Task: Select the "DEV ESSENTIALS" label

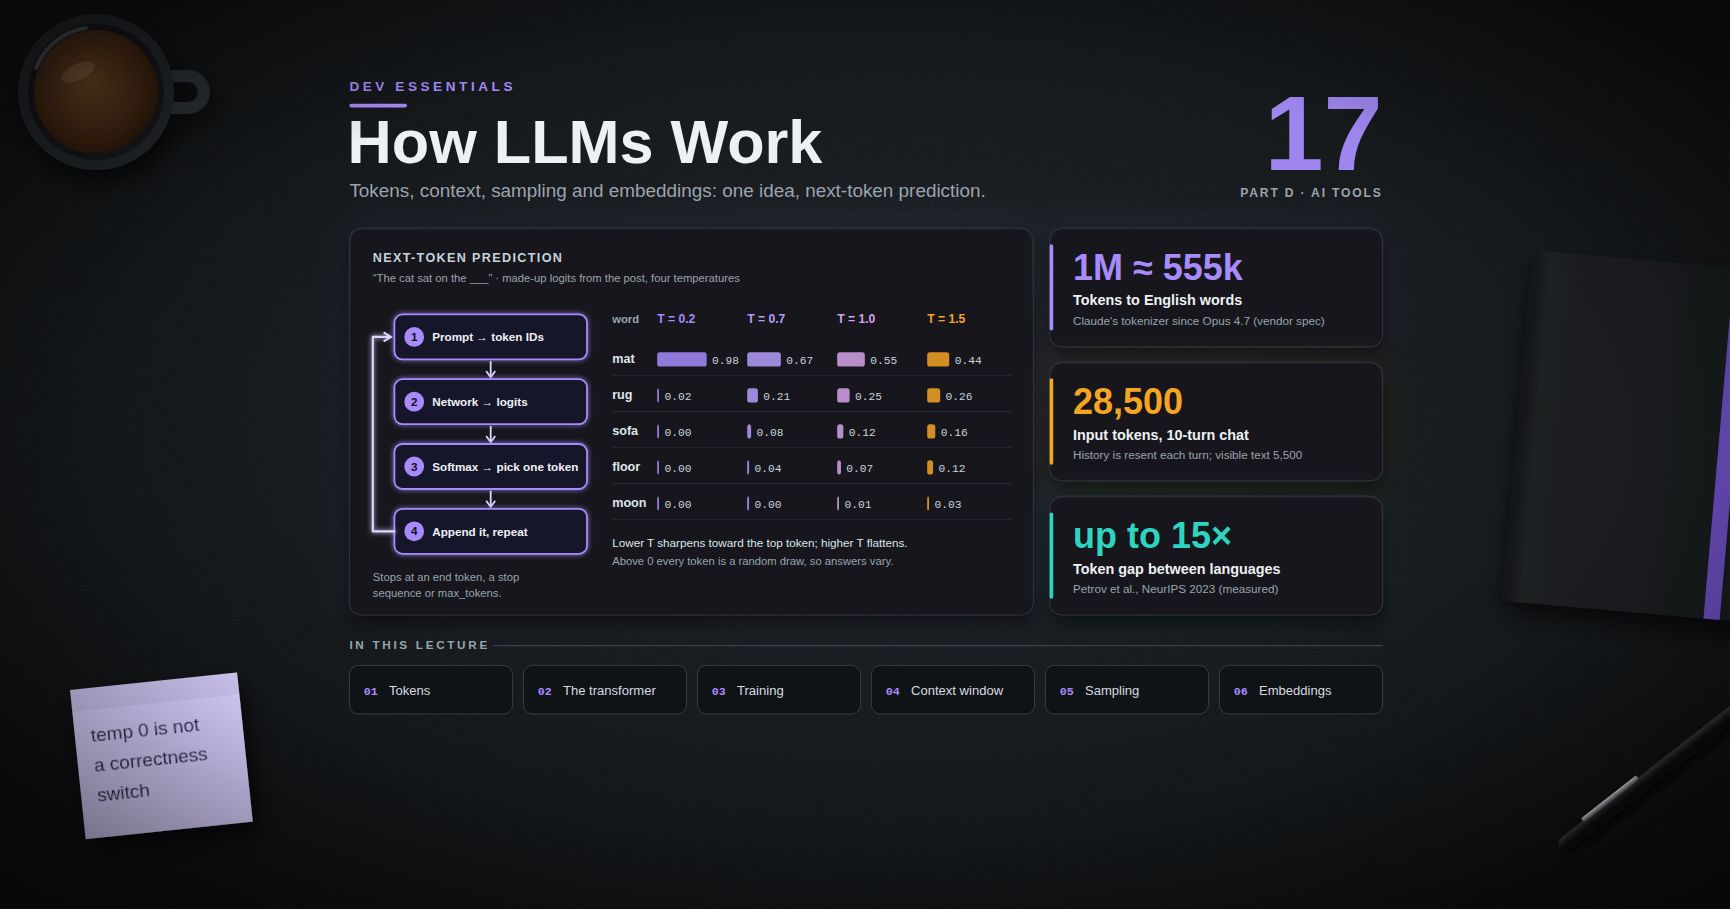Action: click(x=432, y=87)
